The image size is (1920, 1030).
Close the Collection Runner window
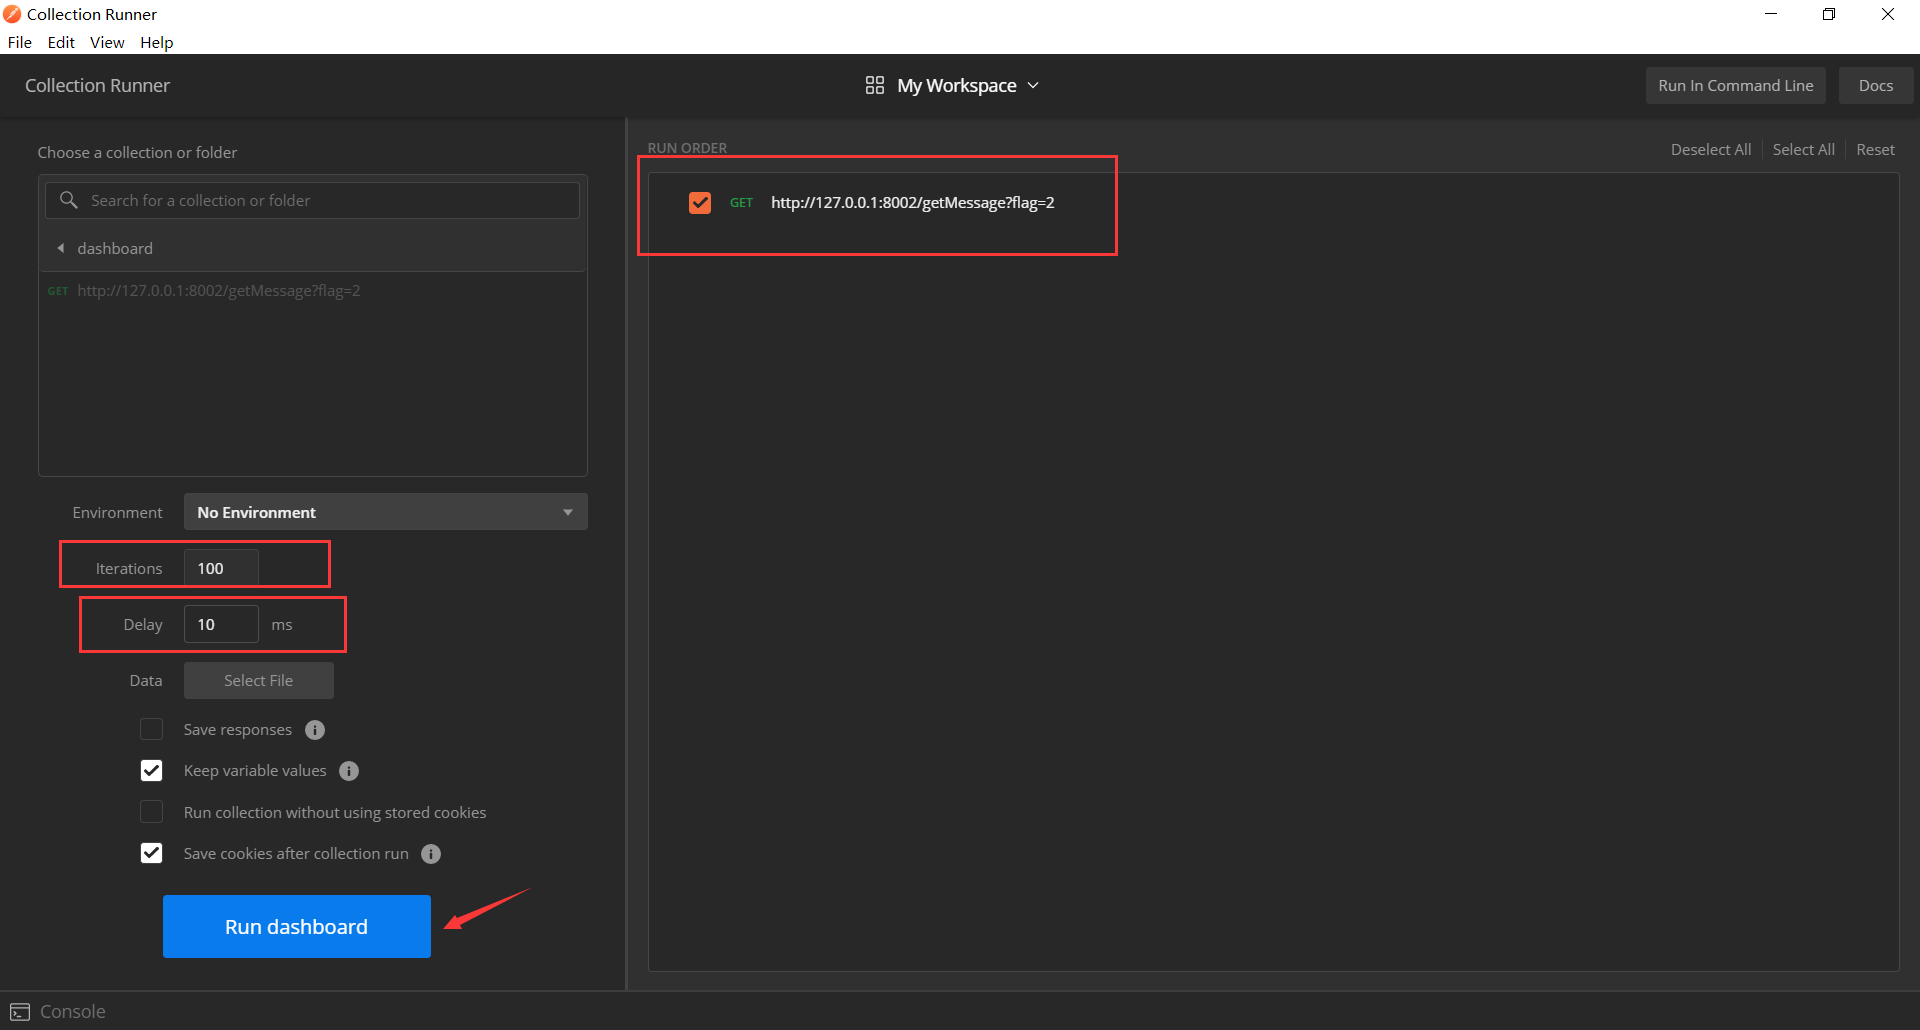pyautogui.click(x=1888, y=14)
